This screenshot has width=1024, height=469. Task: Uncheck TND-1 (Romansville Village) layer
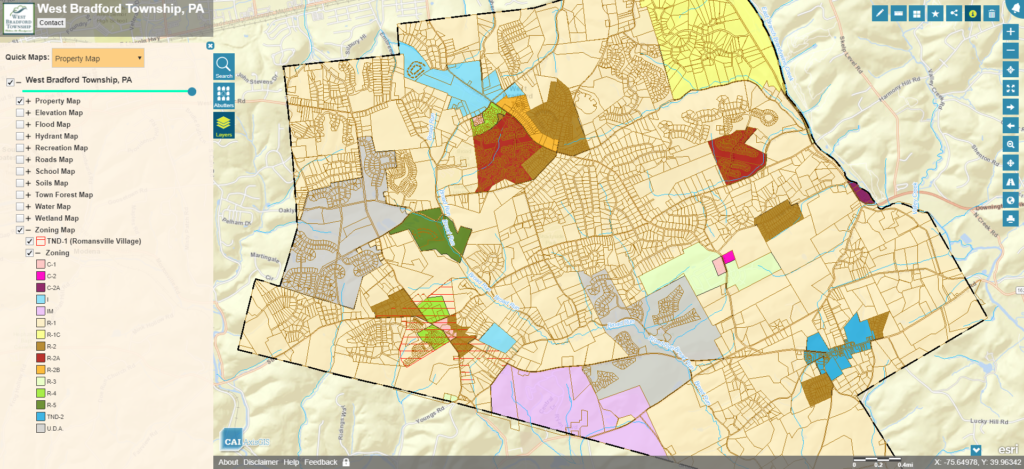(29, 241)
